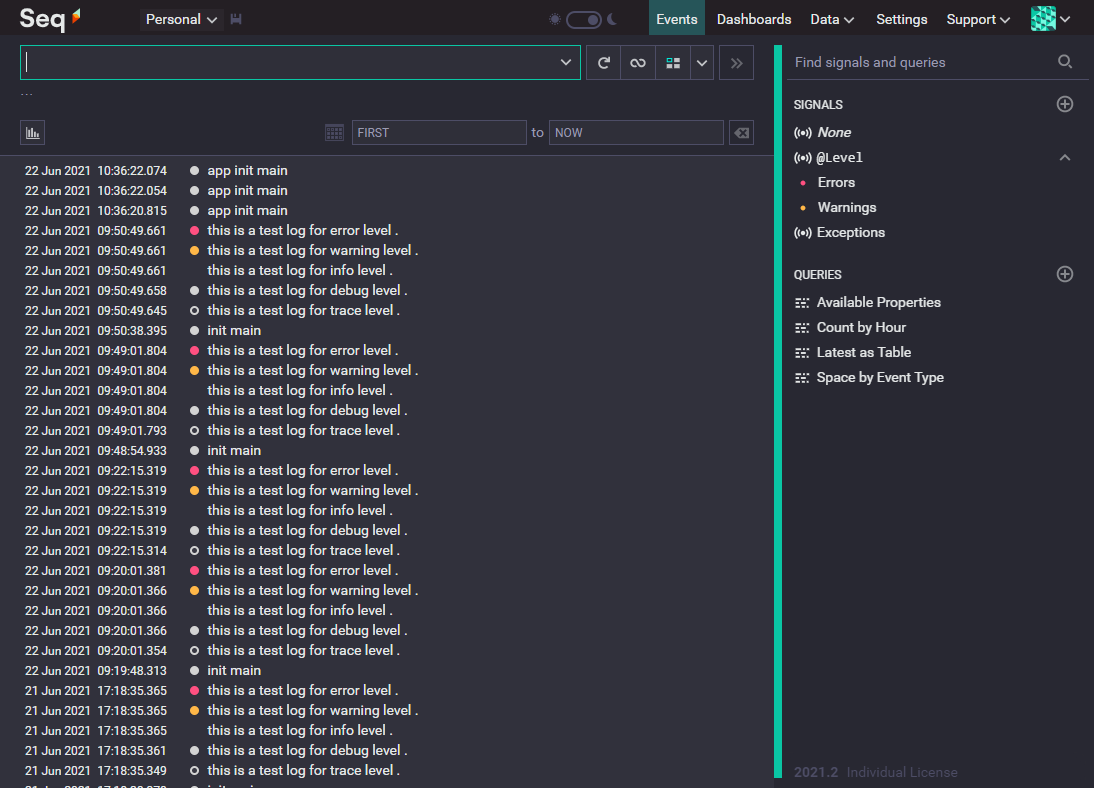Click the signal icon beside @Level

click(x=803, y=158)
